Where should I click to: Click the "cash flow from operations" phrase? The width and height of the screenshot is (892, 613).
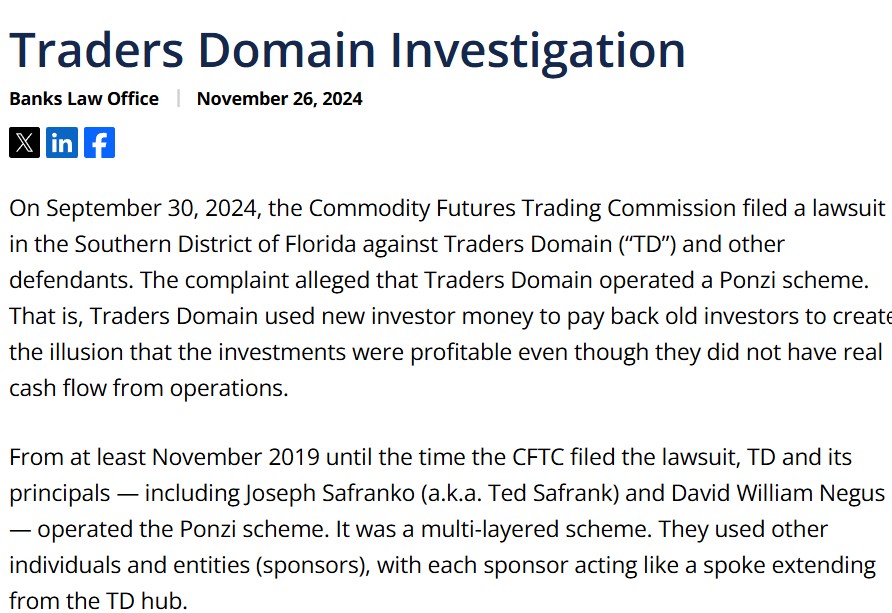[146, 388]
